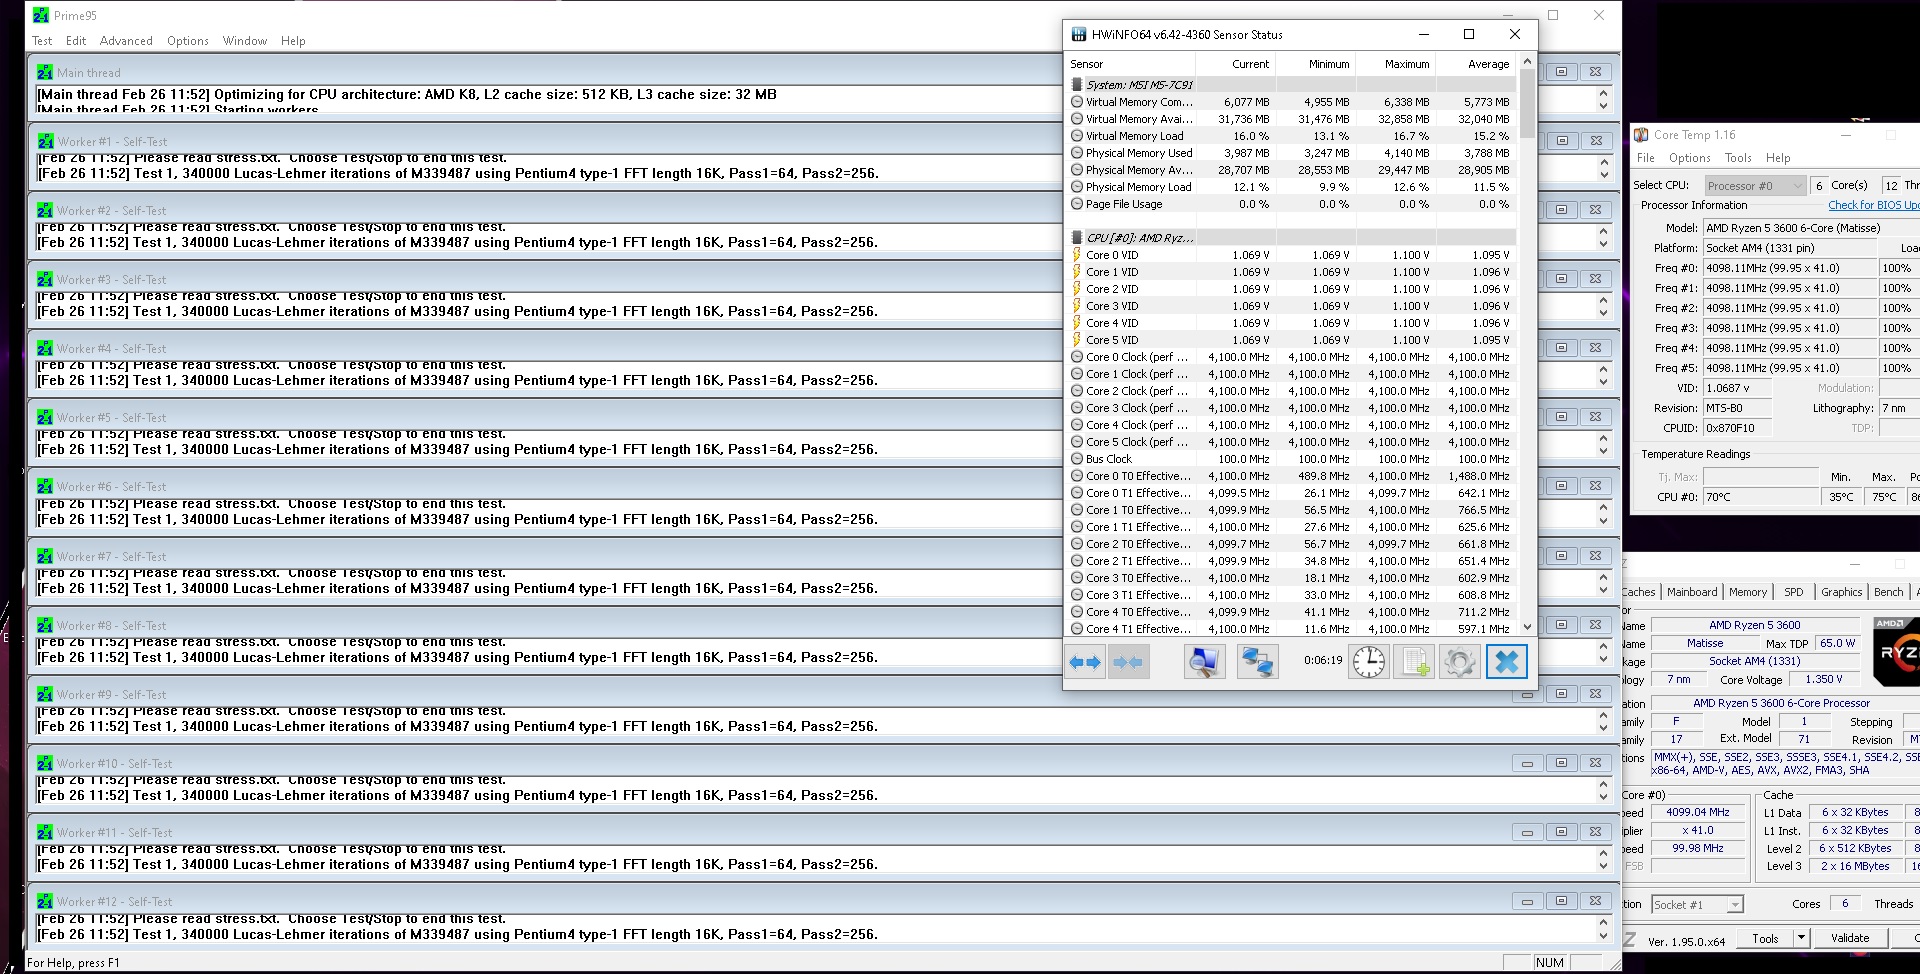Click the CPU #0 70°C temperature reading
Viewport: 1920px width, 974px height.
click(x=1760, y=497)
